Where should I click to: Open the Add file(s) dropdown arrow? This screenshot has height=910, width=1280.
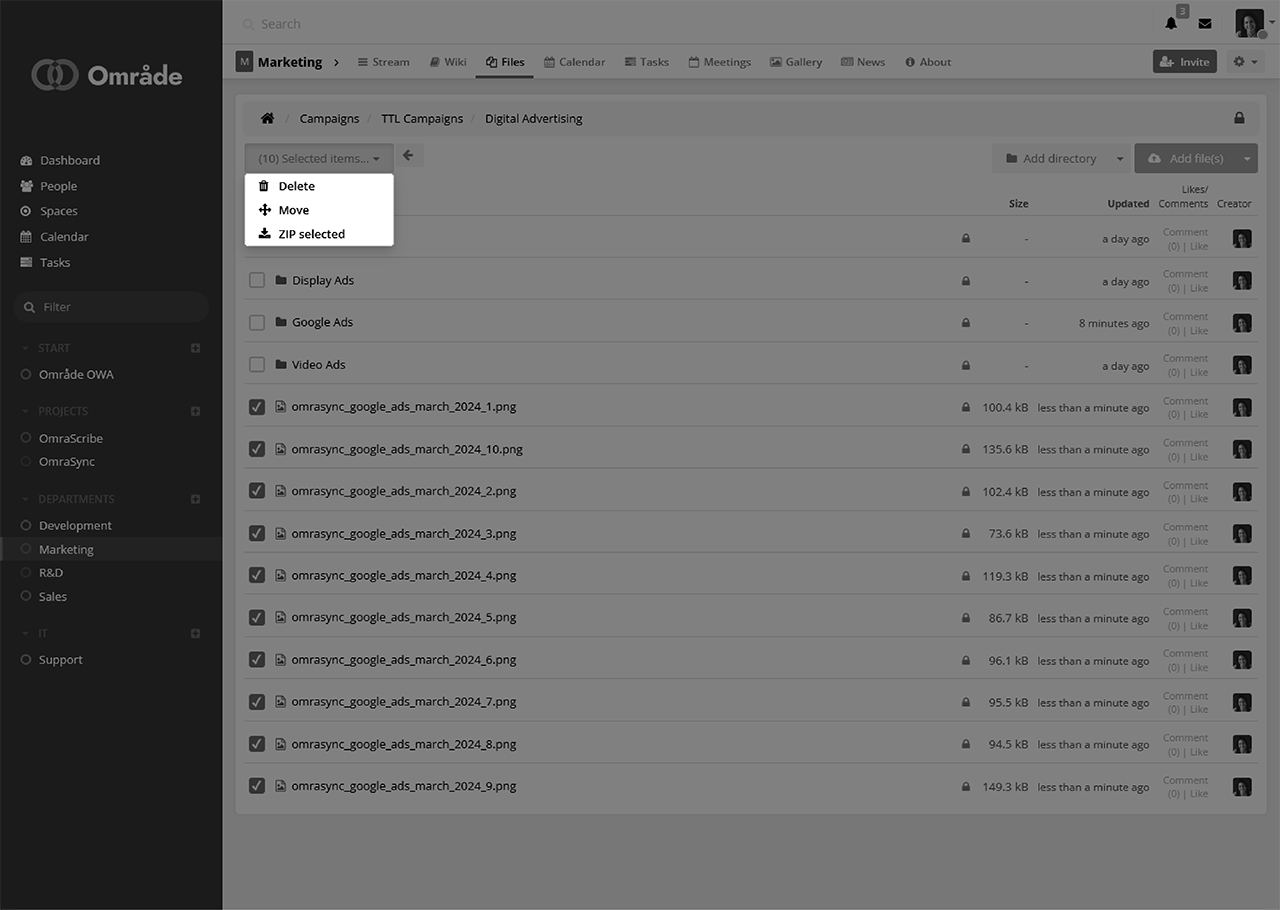1247,159
